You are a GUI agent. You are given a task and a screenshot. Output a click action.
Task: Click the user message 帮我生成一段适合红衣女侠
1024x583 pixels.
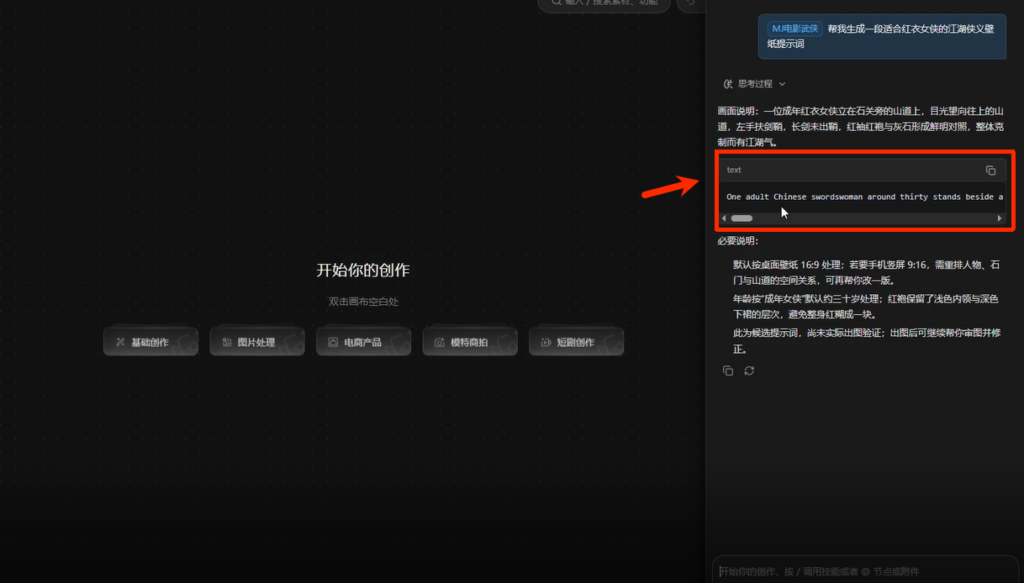click(x=880, y=37)
